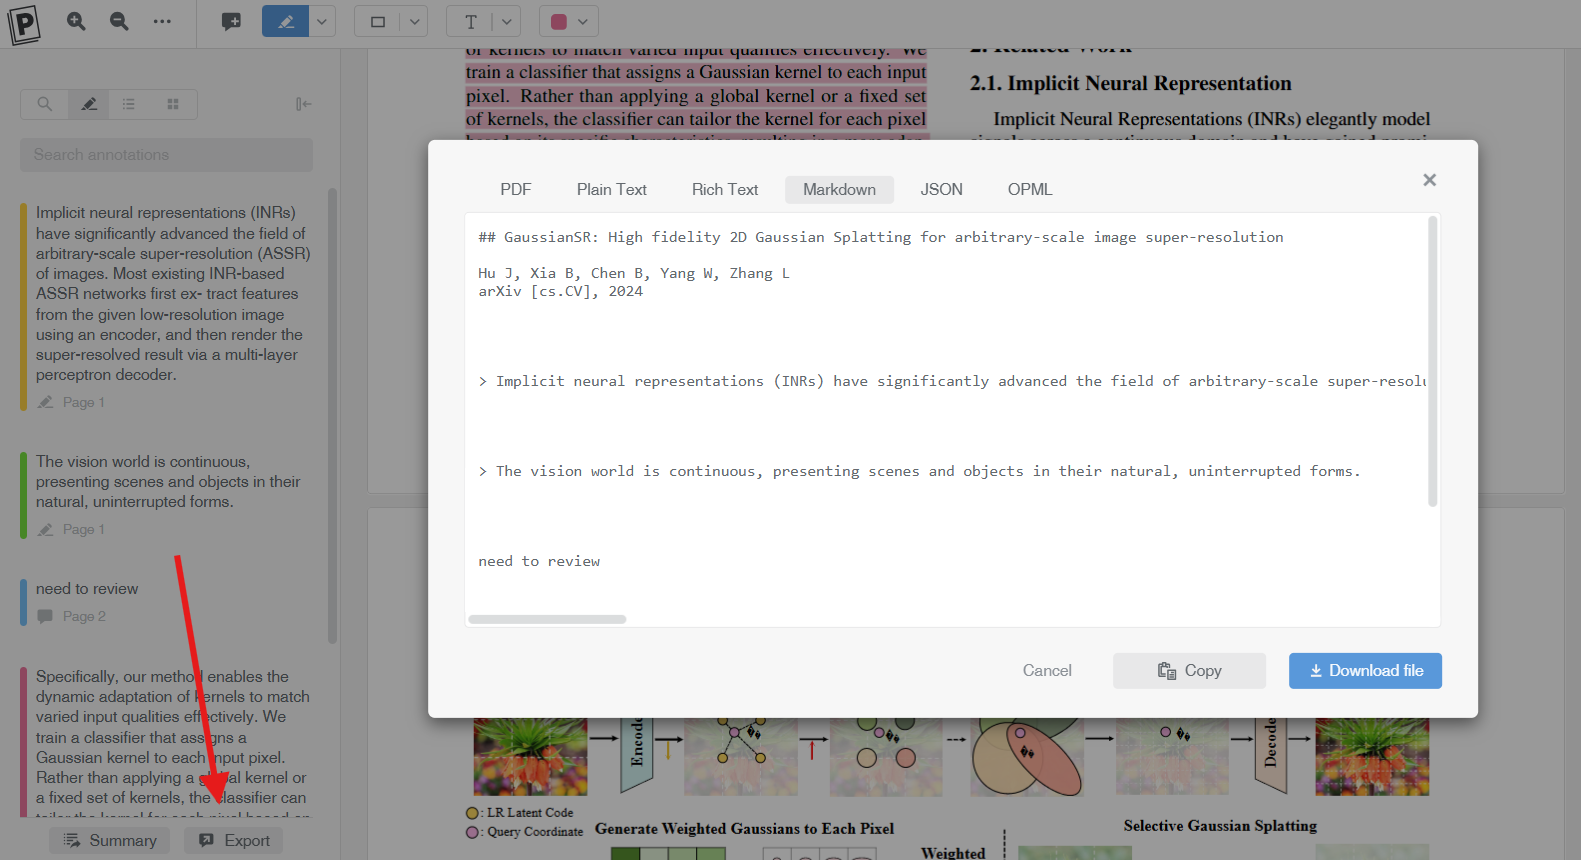Switch to the Plain Text tab
The image size is (1581, 860).
pyautogui.click(x=612, y=190)
